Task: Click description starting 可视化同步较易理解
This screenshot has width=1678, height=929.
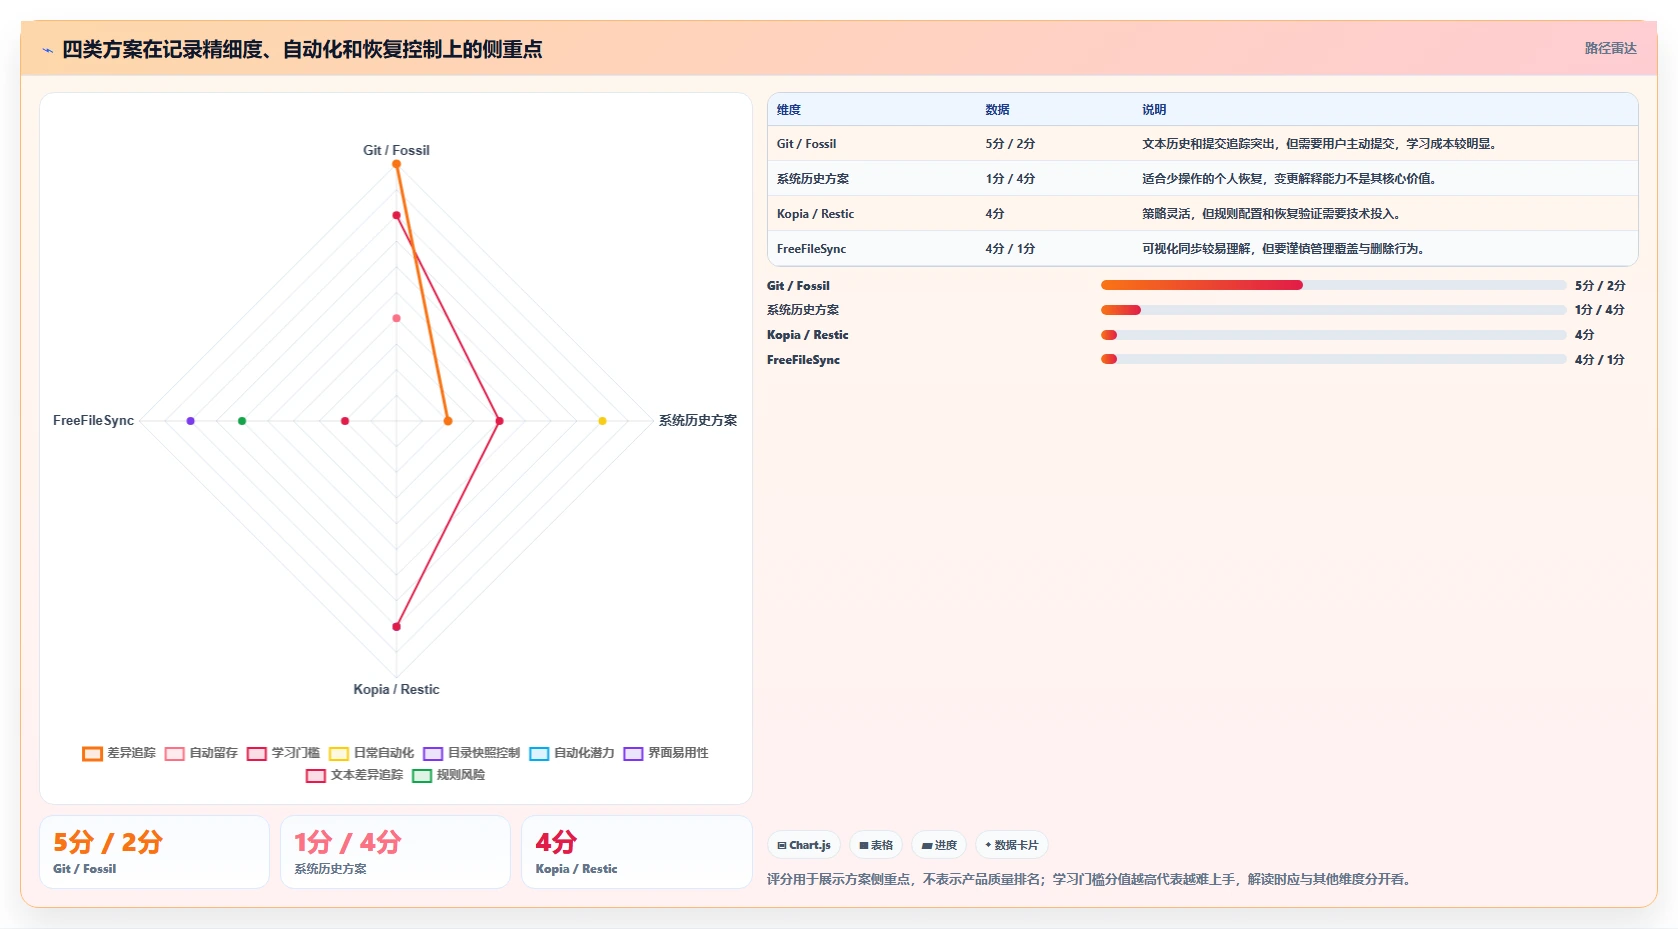Action: 1283,249
